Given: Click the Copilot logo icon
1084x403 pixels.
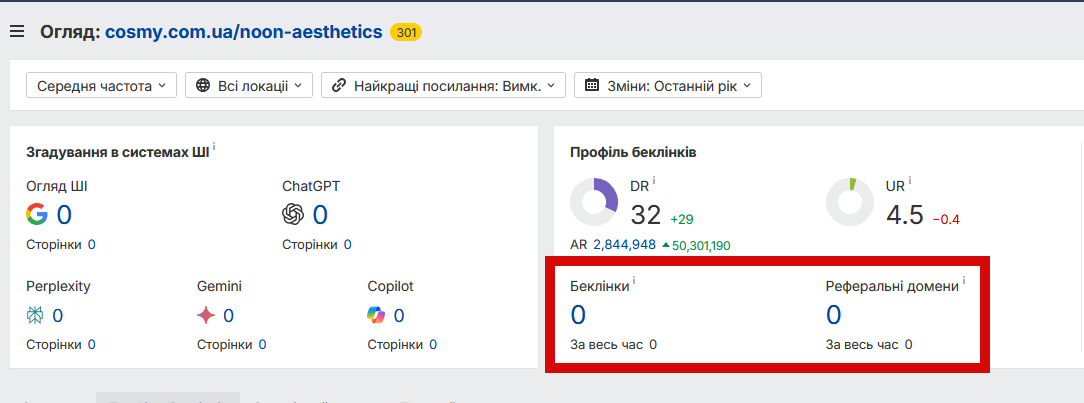Looking at the screenshot, I should (376, 316).
